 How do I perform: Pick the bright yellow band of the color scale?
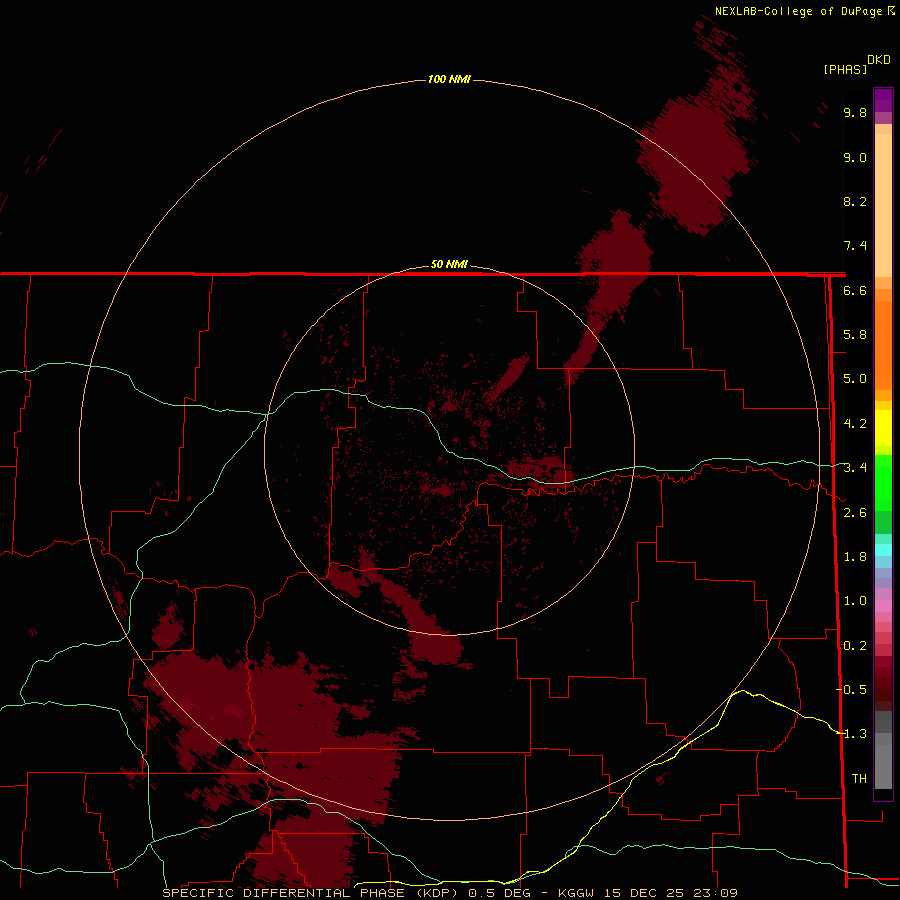coord(883,428)
